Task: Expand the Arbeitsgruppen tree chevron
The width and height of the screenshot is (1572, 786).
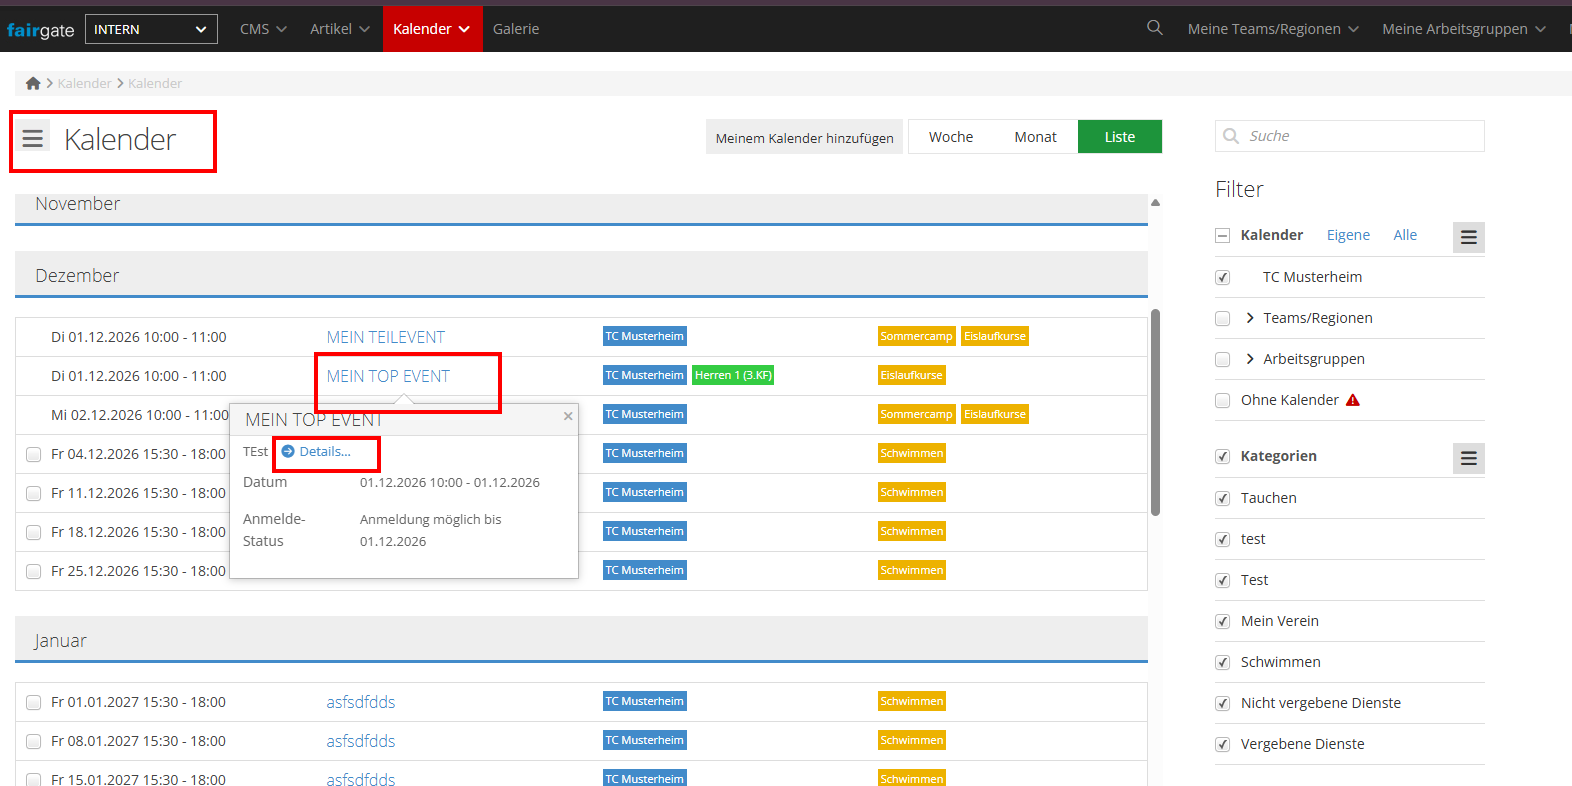Action: pyautogui.click(x=1250, y=359)
